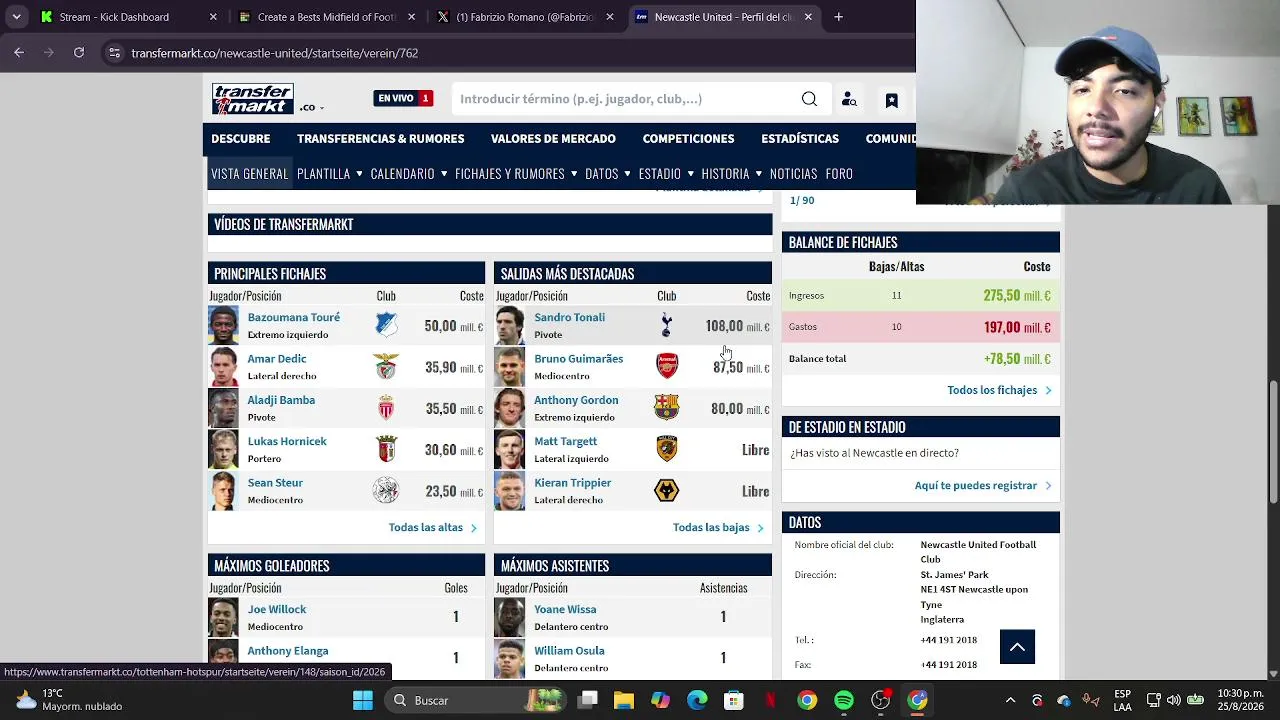This screenshot has height=720, width=1280.
Task: Open Spotify from the taskbar
Action: click(844, 700)
